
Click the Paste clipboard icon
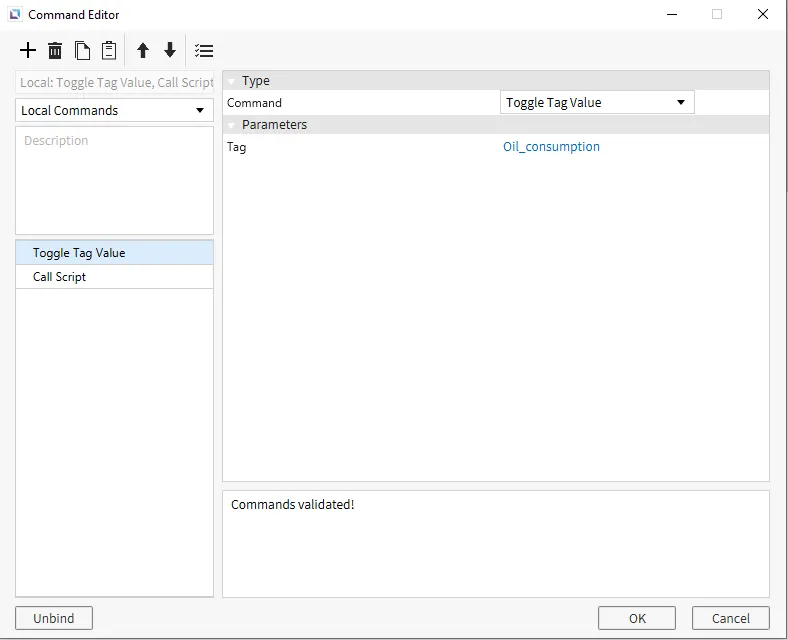click(109, 51)
